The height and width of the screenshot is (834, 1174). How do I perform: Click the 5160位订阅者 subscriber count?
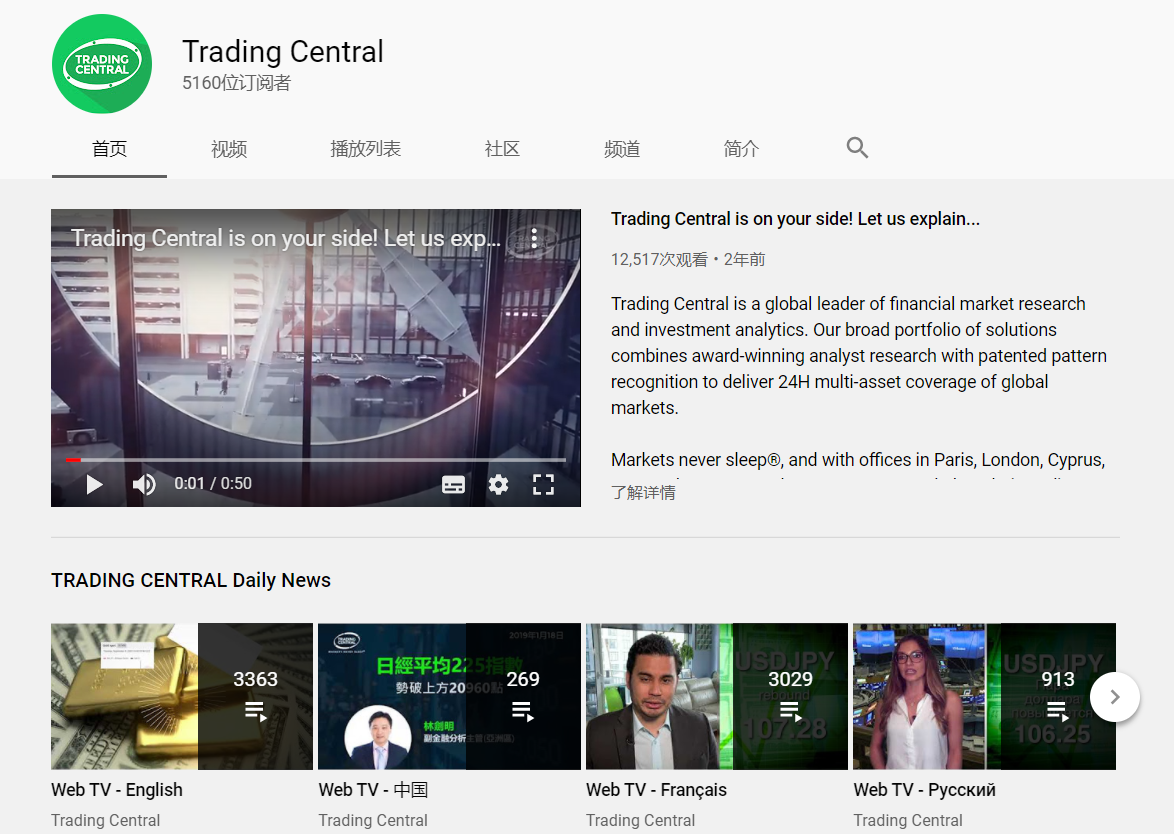coord(237,83)
